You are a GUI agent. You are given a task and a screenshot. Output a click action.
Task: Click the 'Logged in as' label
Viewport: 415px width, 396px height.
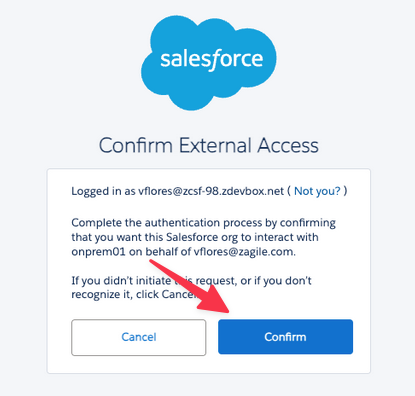coord(103,191)
